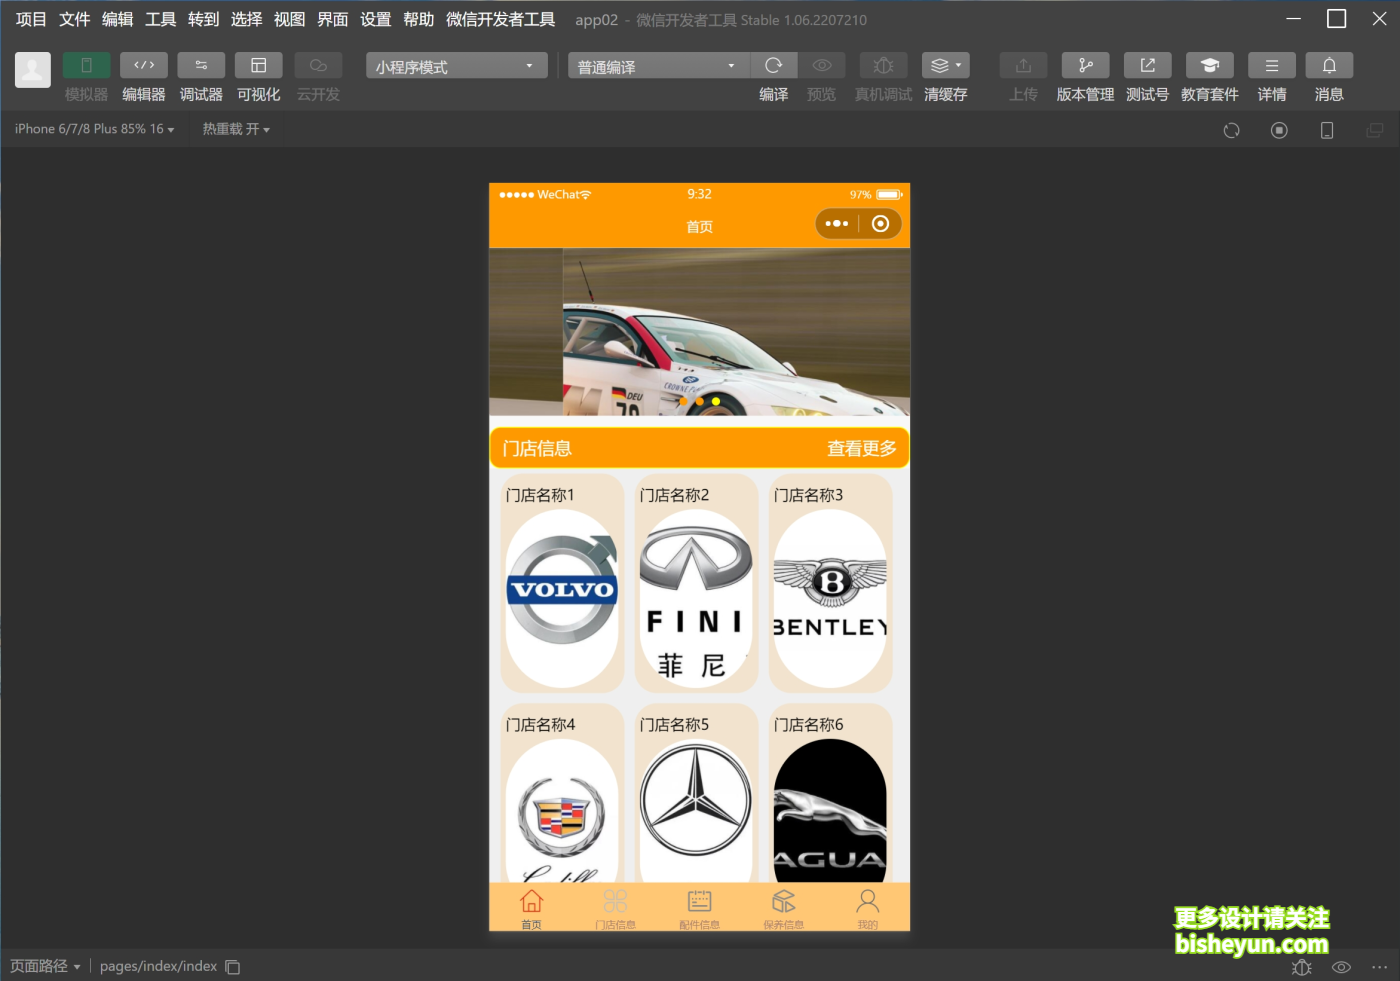Open the 编辑 menu
1400x981 pixels.
coord(117,19)
